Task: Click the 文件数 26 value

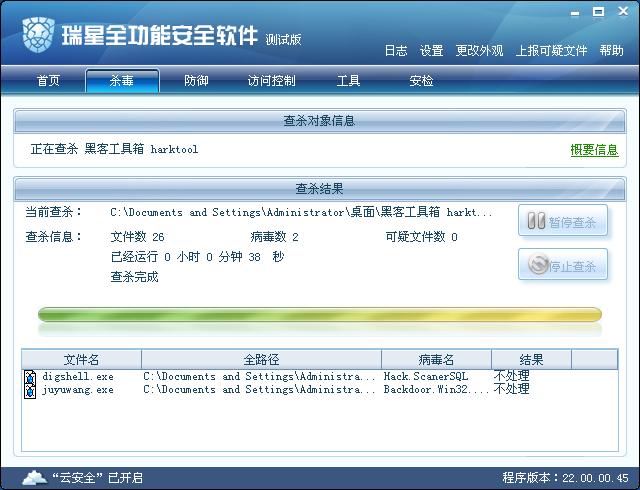Action: click(x=137, y=237)
